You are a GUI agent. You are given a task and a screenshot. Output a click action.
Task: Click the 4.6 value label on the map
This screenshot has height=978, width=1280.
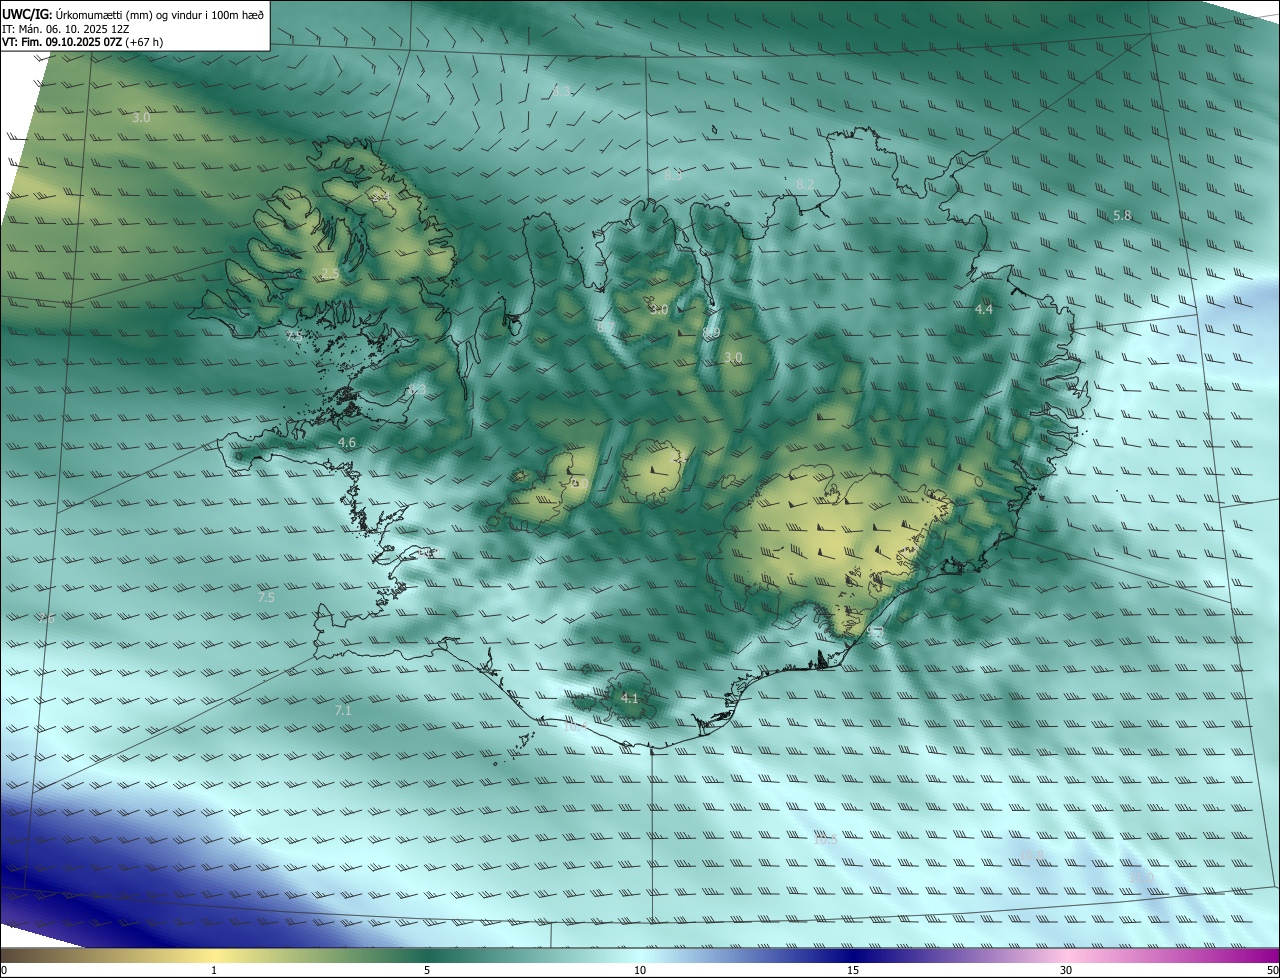(347, 442)
